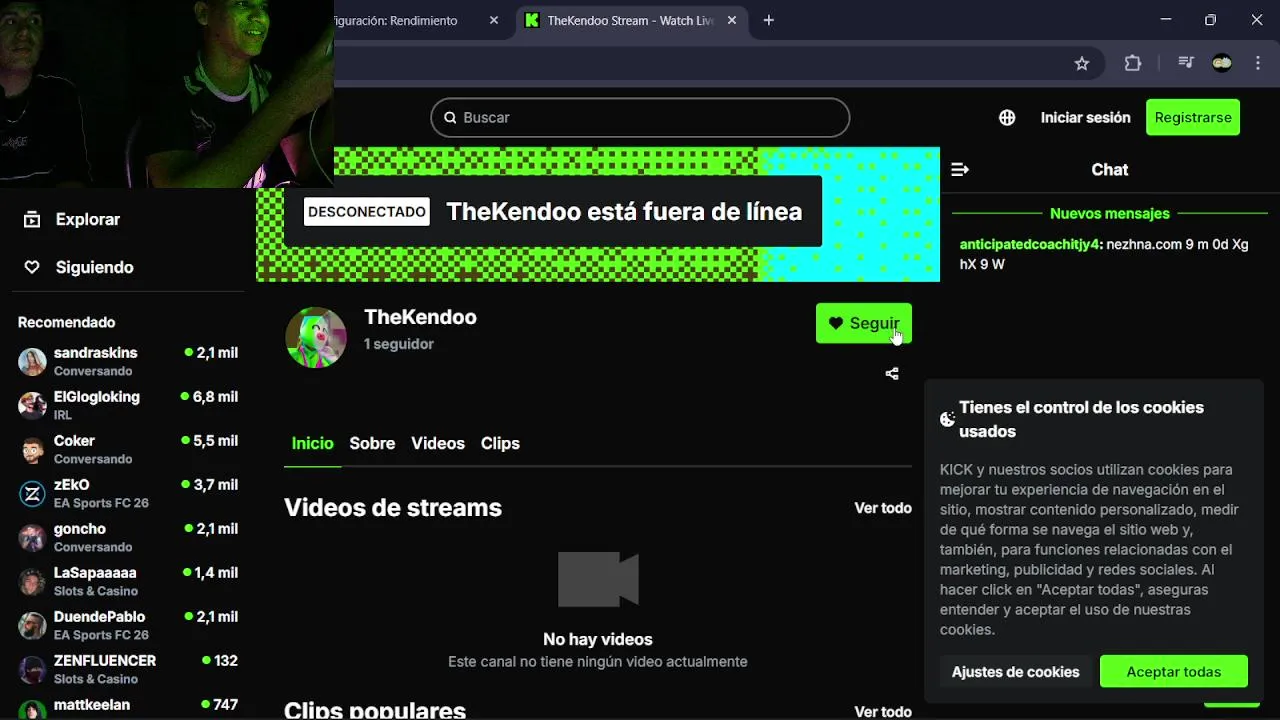Click the Registrarse button
This screenshot has width=1280, height=720.
point(1193,117)
